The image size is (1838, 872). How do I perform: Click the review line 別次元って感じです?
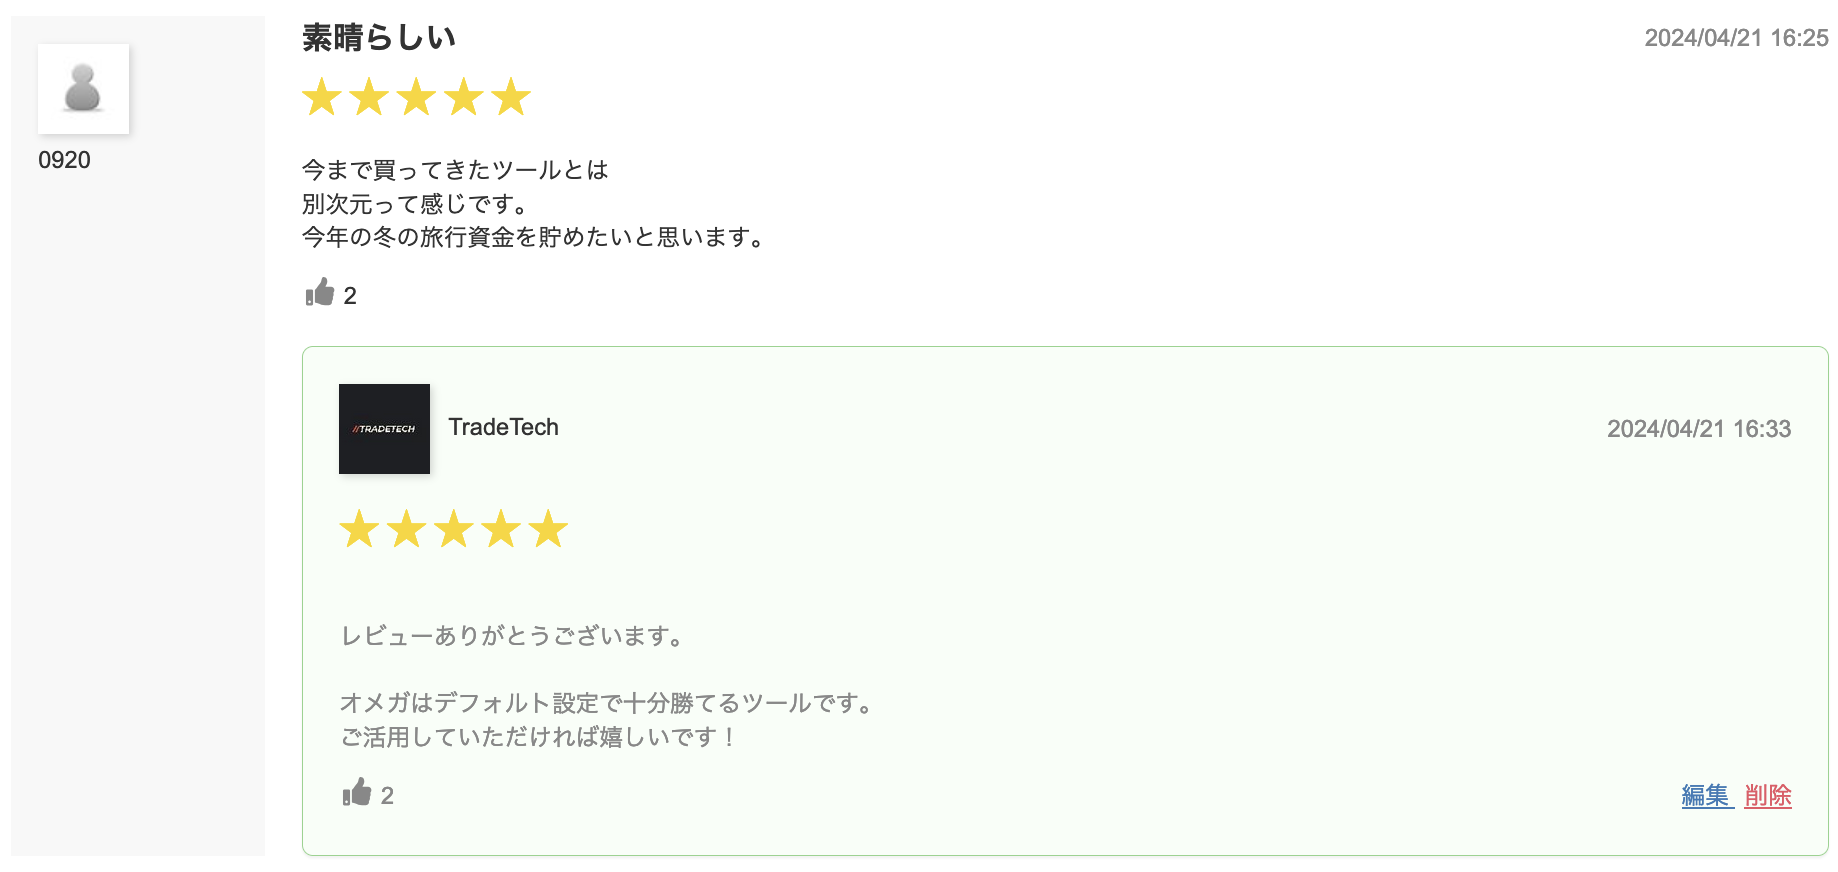[415, 204]
